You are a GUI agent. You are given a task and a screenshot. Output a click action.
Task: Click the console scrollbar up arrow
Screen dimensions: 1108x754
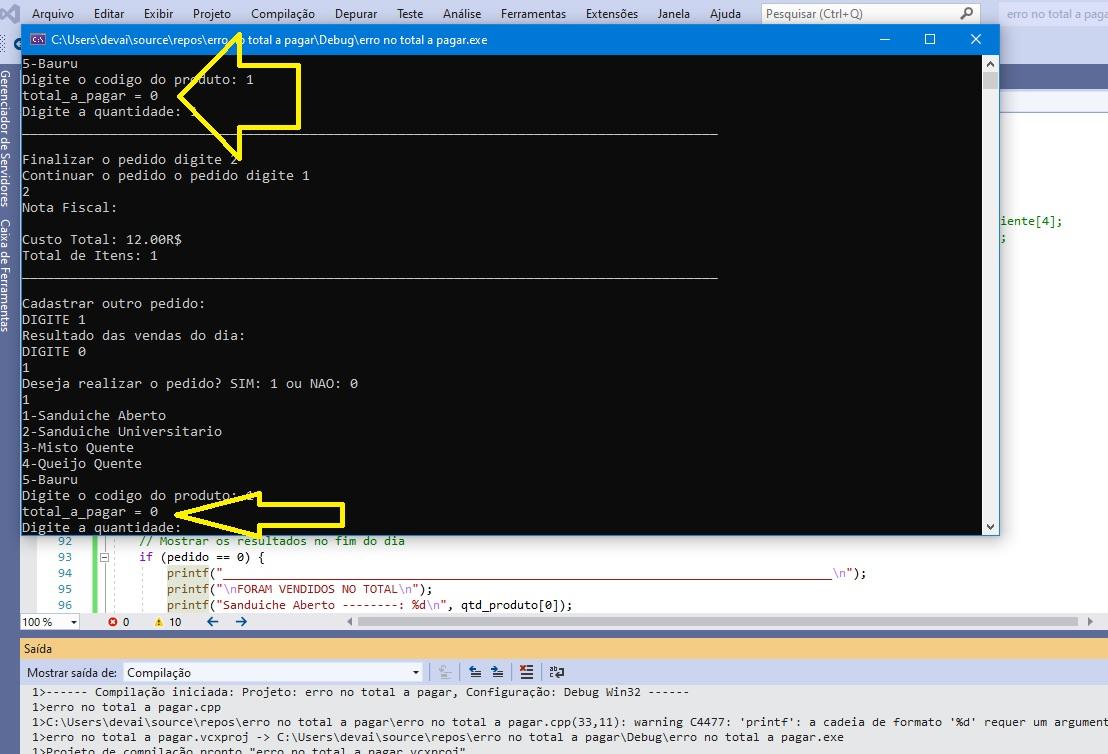tap(991, 64)
